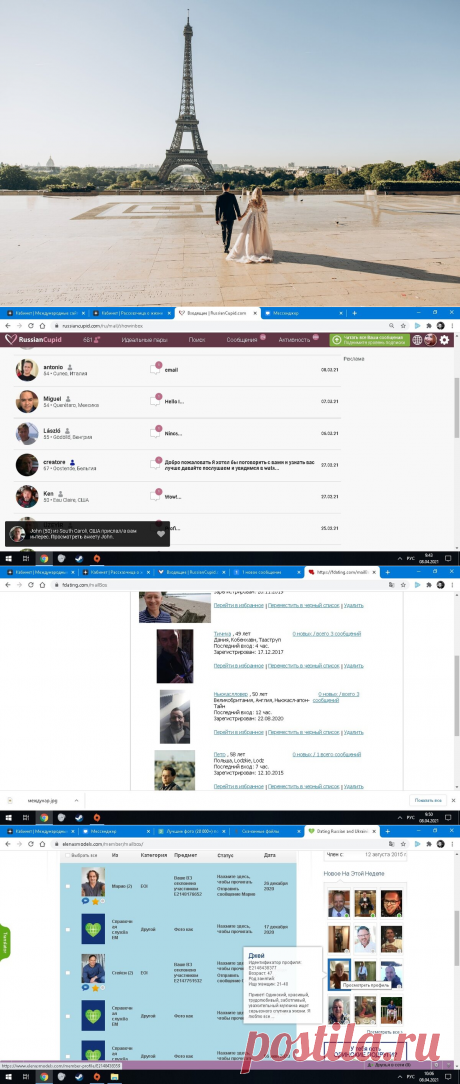460x1084 pixels.
Task: Click the 'Показать все' downloads button
Action: point(428,799)
